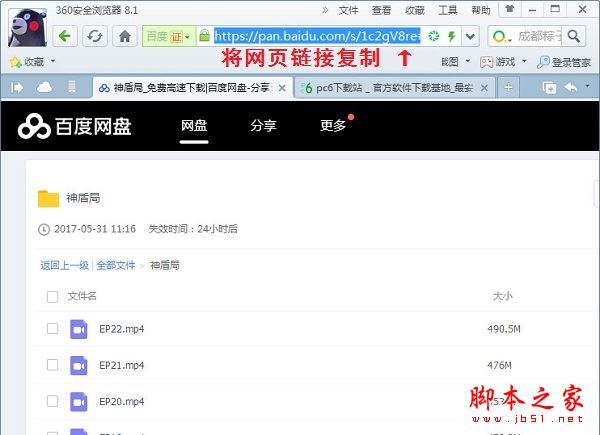Select the URL address field

point(317,36)
